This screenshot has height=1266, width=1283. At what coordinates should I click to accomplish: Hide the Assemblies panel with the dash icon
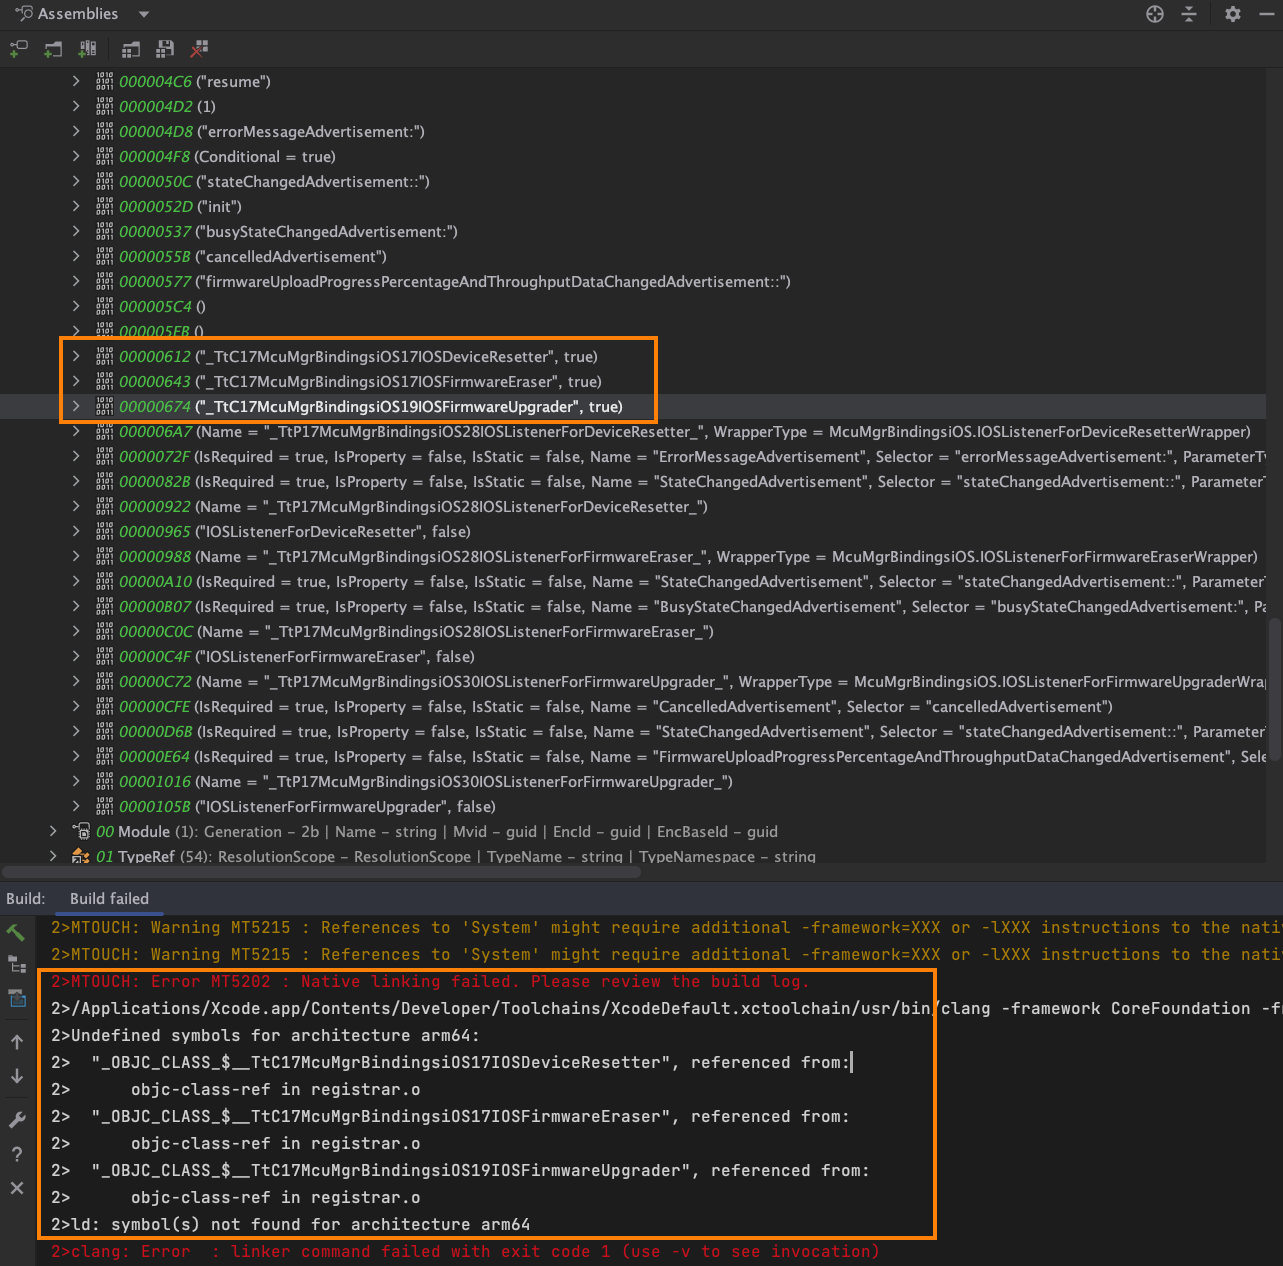coord(1267,14)
